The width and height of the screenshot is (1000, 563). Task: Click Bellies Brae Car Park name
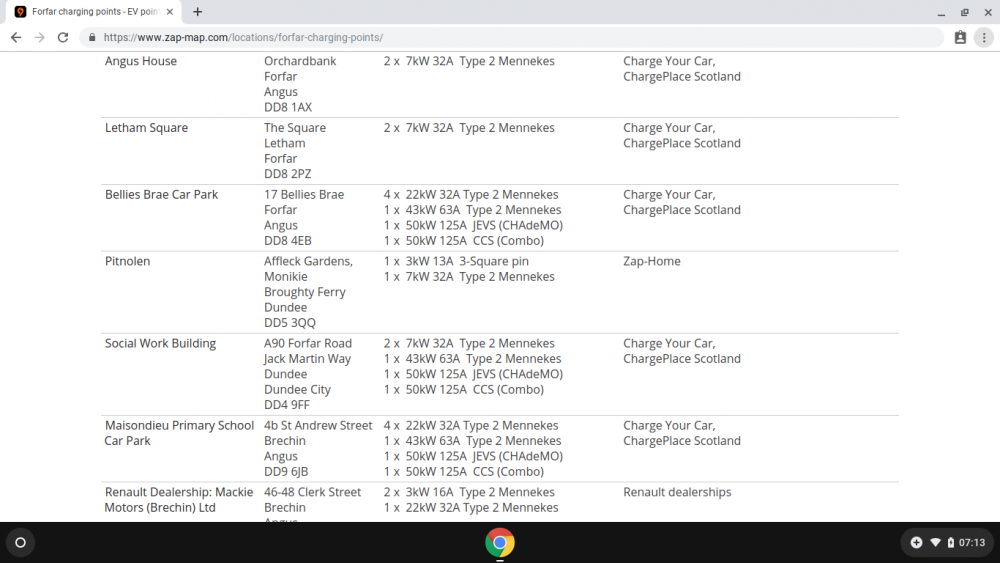[161, 194]
